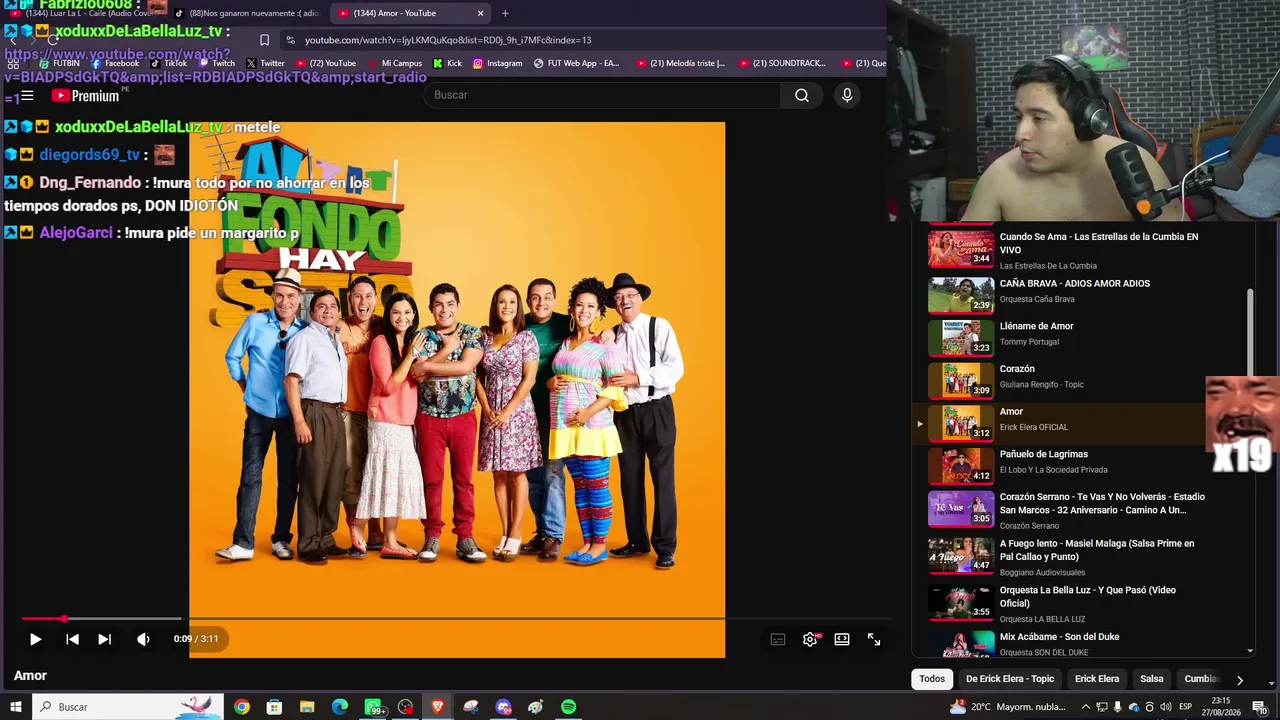Mute the YouTube player volume

tap(143, 639)
